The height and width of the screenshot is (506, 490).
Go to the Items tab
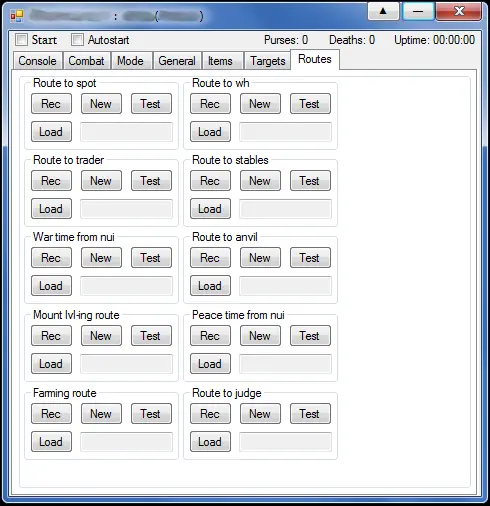[220, 61]
